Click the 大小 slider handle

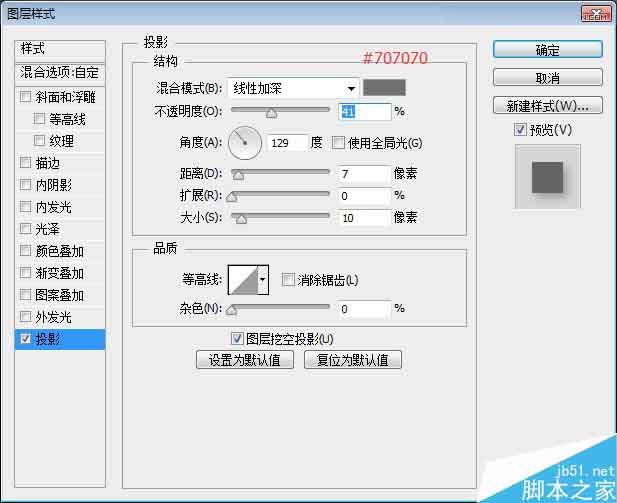click(241, 219)
